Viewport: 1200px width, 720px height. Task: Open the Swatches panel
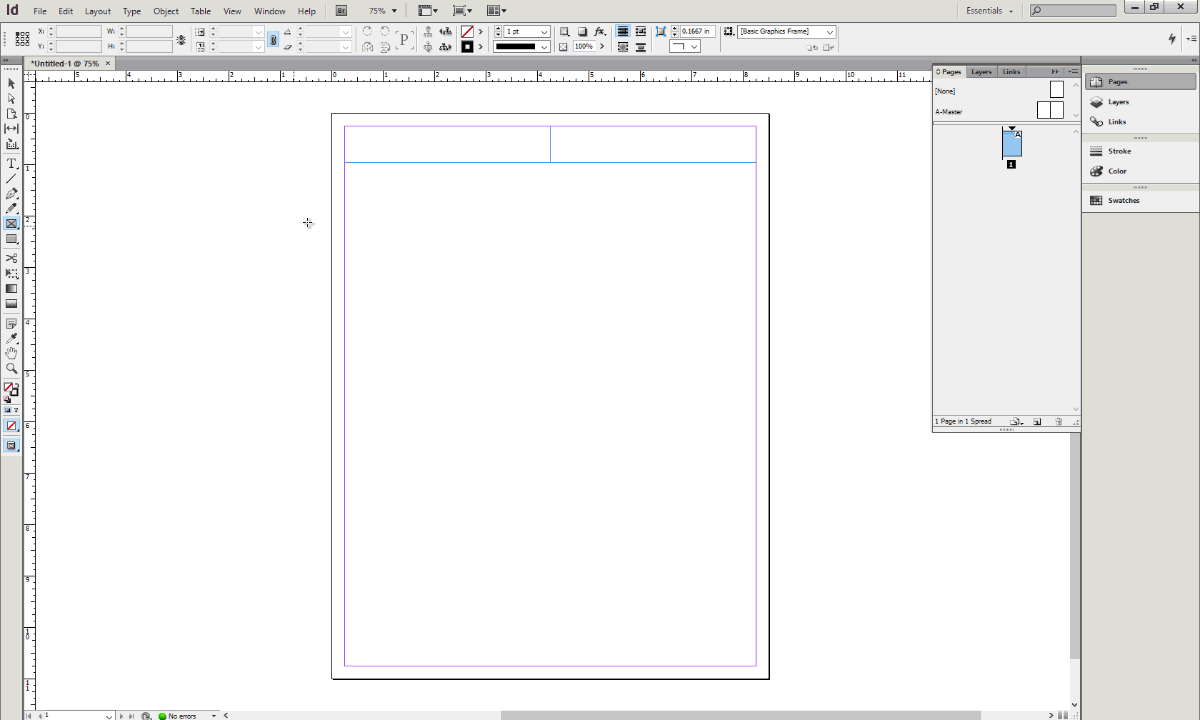(1120, 200)
